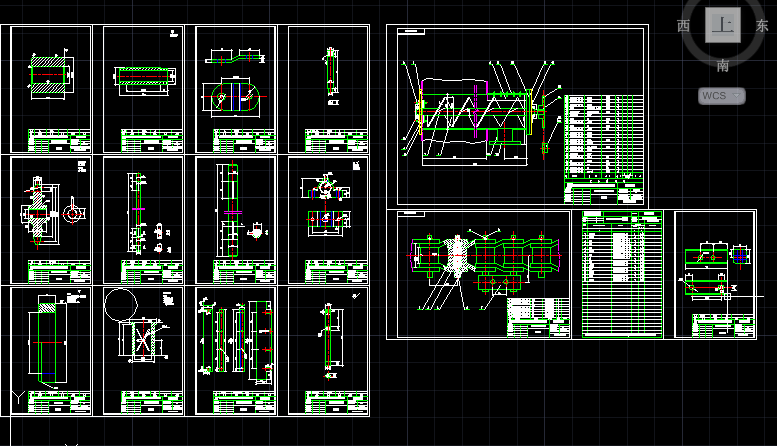777x446 pixels.
Task: Select the four vertical plates drawing sheet
Action: (236, 352)
